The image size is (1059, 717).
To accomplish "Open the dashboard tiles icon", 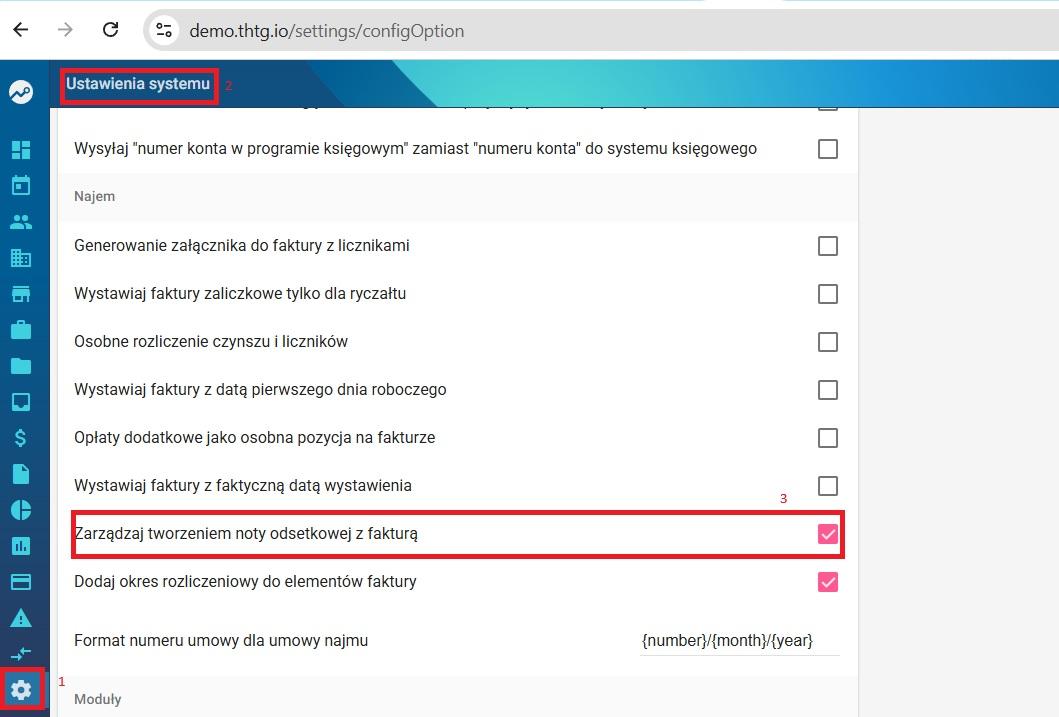I will 21,150.
